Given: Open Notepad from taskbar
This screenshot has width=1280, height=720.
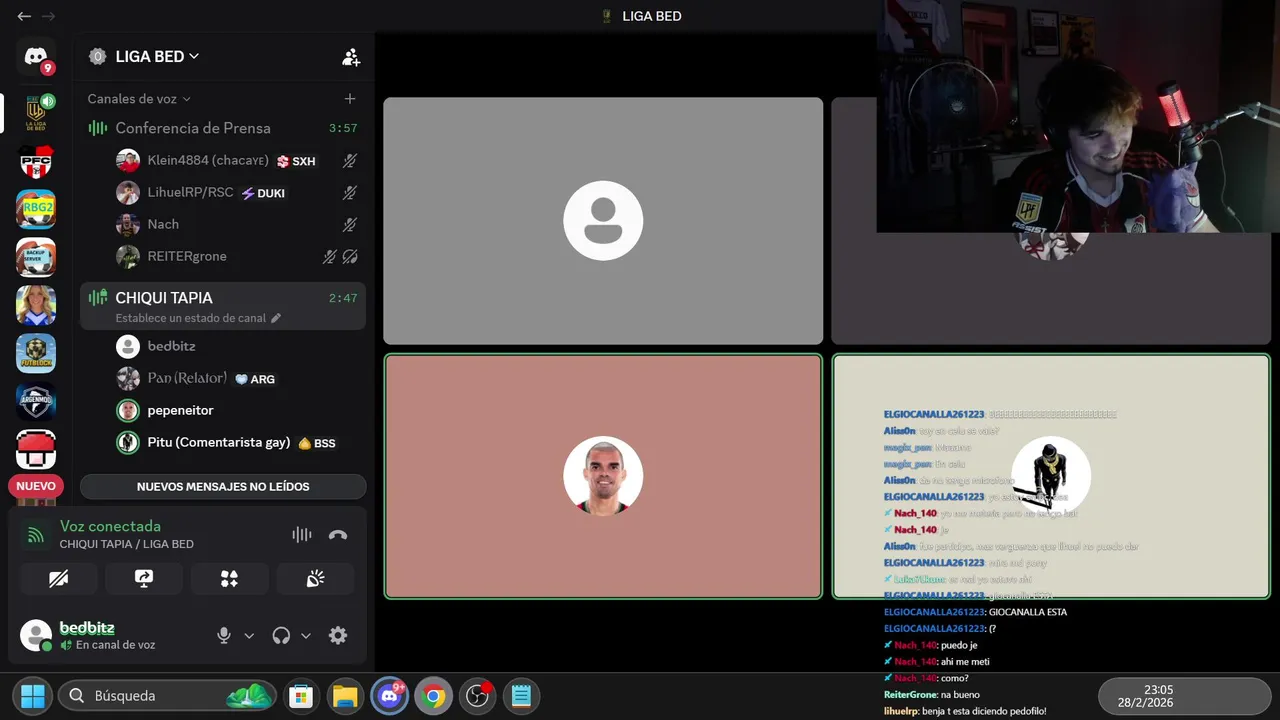Looking at the screenshot, I should click(x=521, y=695).
